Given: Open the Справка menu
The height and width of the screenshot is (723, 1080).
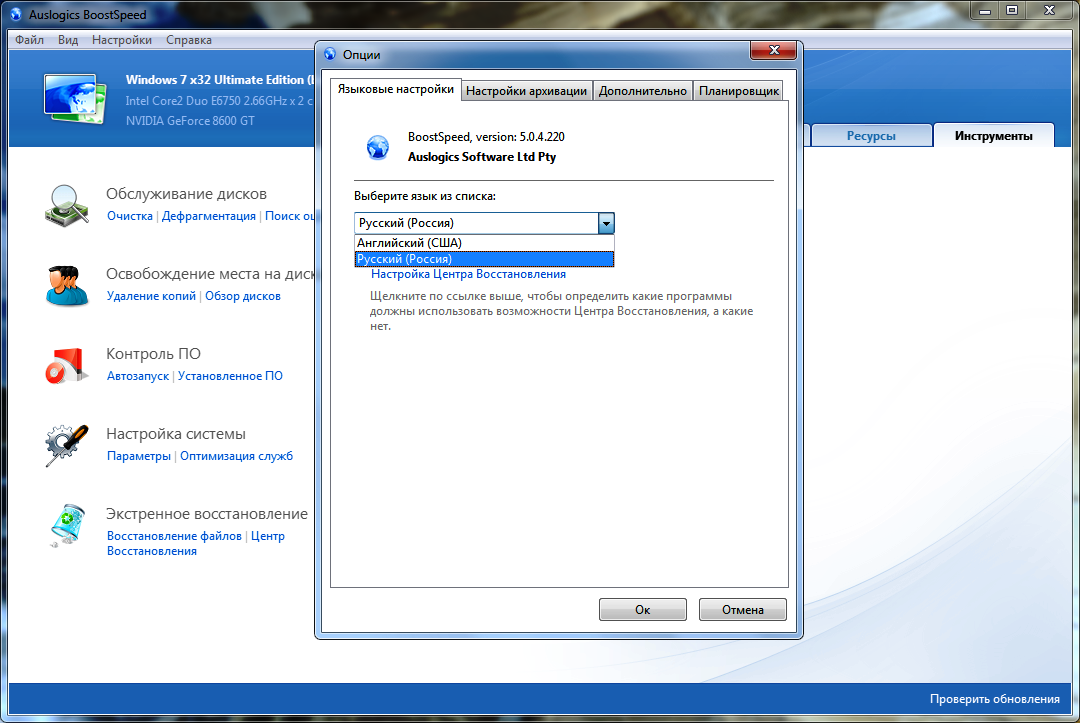Looking at the screenshot, I should point(189,40).
